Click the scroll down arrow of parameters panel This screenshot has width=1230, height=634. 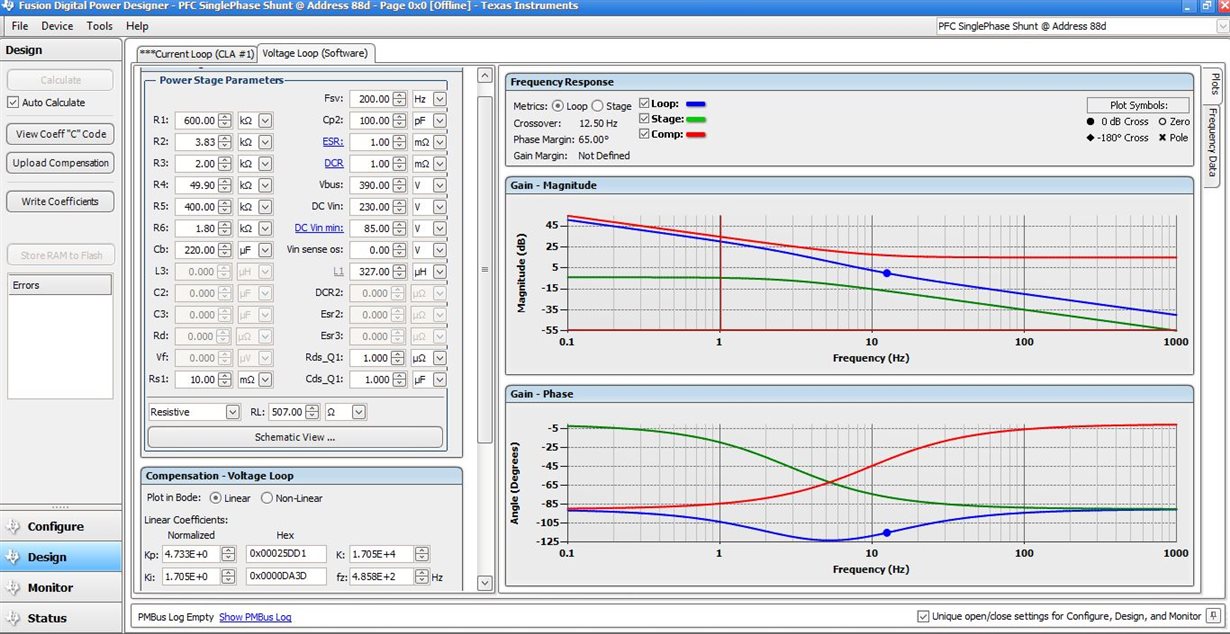(x=485, y=583)
